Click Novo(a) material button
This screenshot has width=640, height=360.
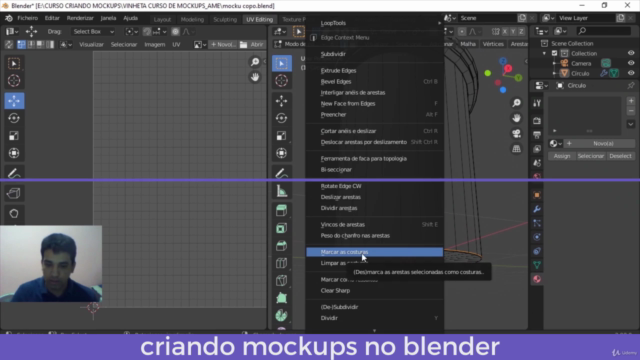click(600, 144)
